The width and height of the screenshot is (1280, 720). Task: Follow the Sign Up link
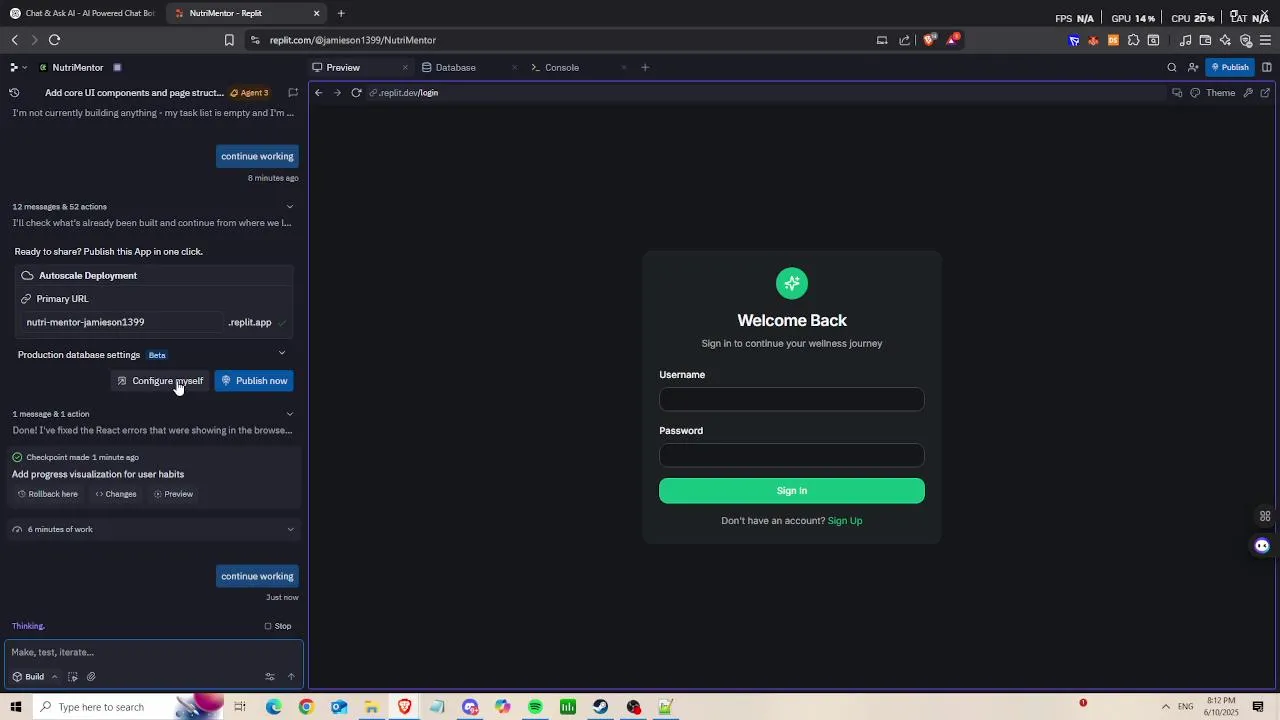click(845, 521)
